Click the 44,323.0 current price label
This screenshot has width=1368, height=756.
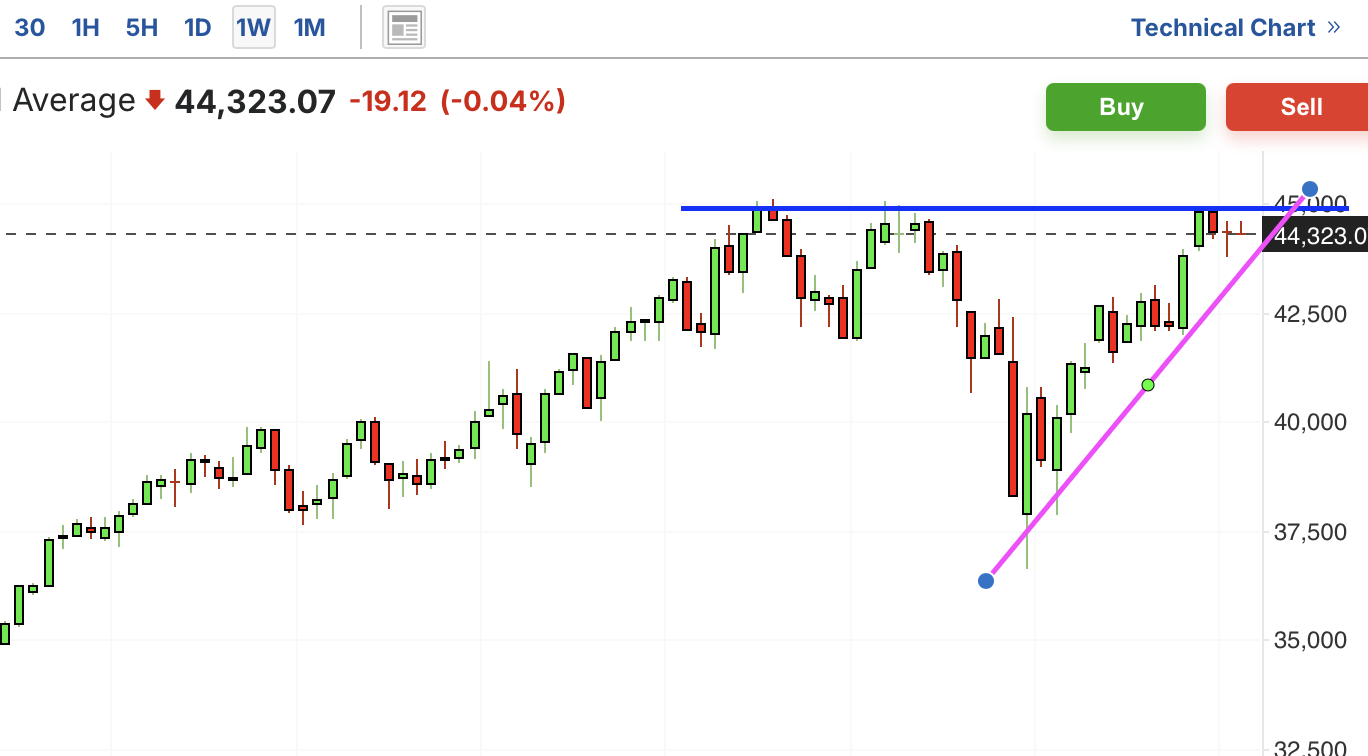point(1315,236)
